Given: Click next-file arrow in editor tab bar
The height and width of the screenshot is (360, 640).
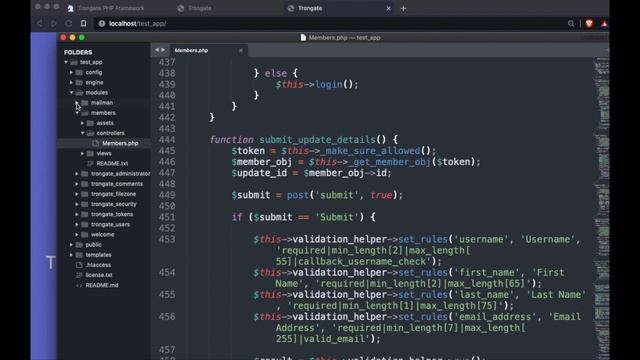Looking at the screenshot, I should pos(163,50).
